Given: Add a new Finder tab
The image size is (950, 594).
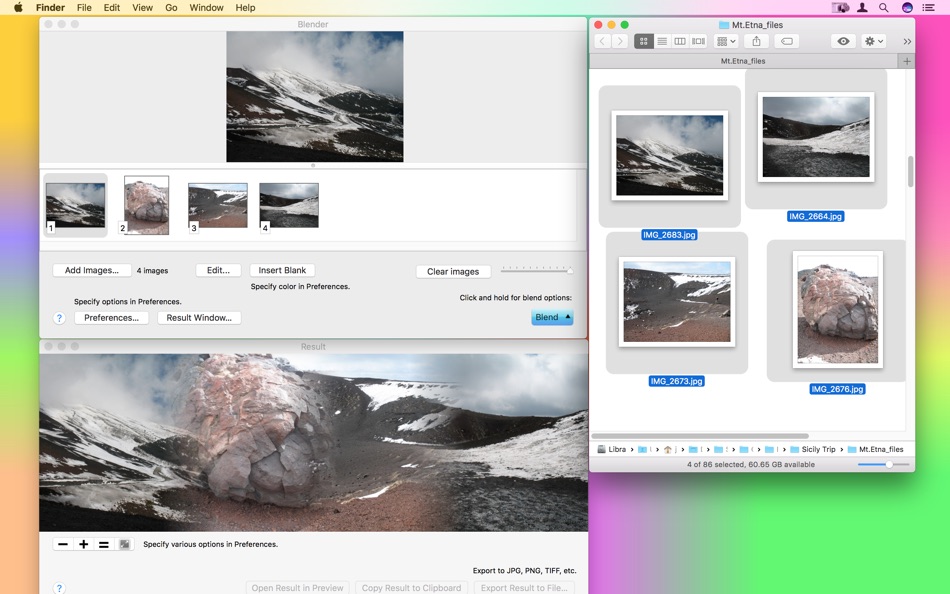Looking at the screenshot, I should click(x=906, y=61).
